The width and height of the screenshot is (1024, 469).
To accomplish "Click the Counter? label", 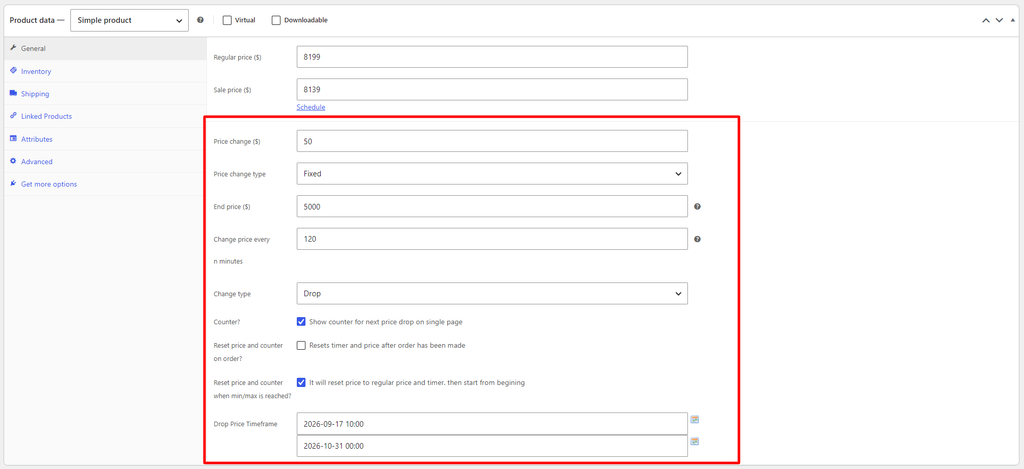I will coord(227,322).
